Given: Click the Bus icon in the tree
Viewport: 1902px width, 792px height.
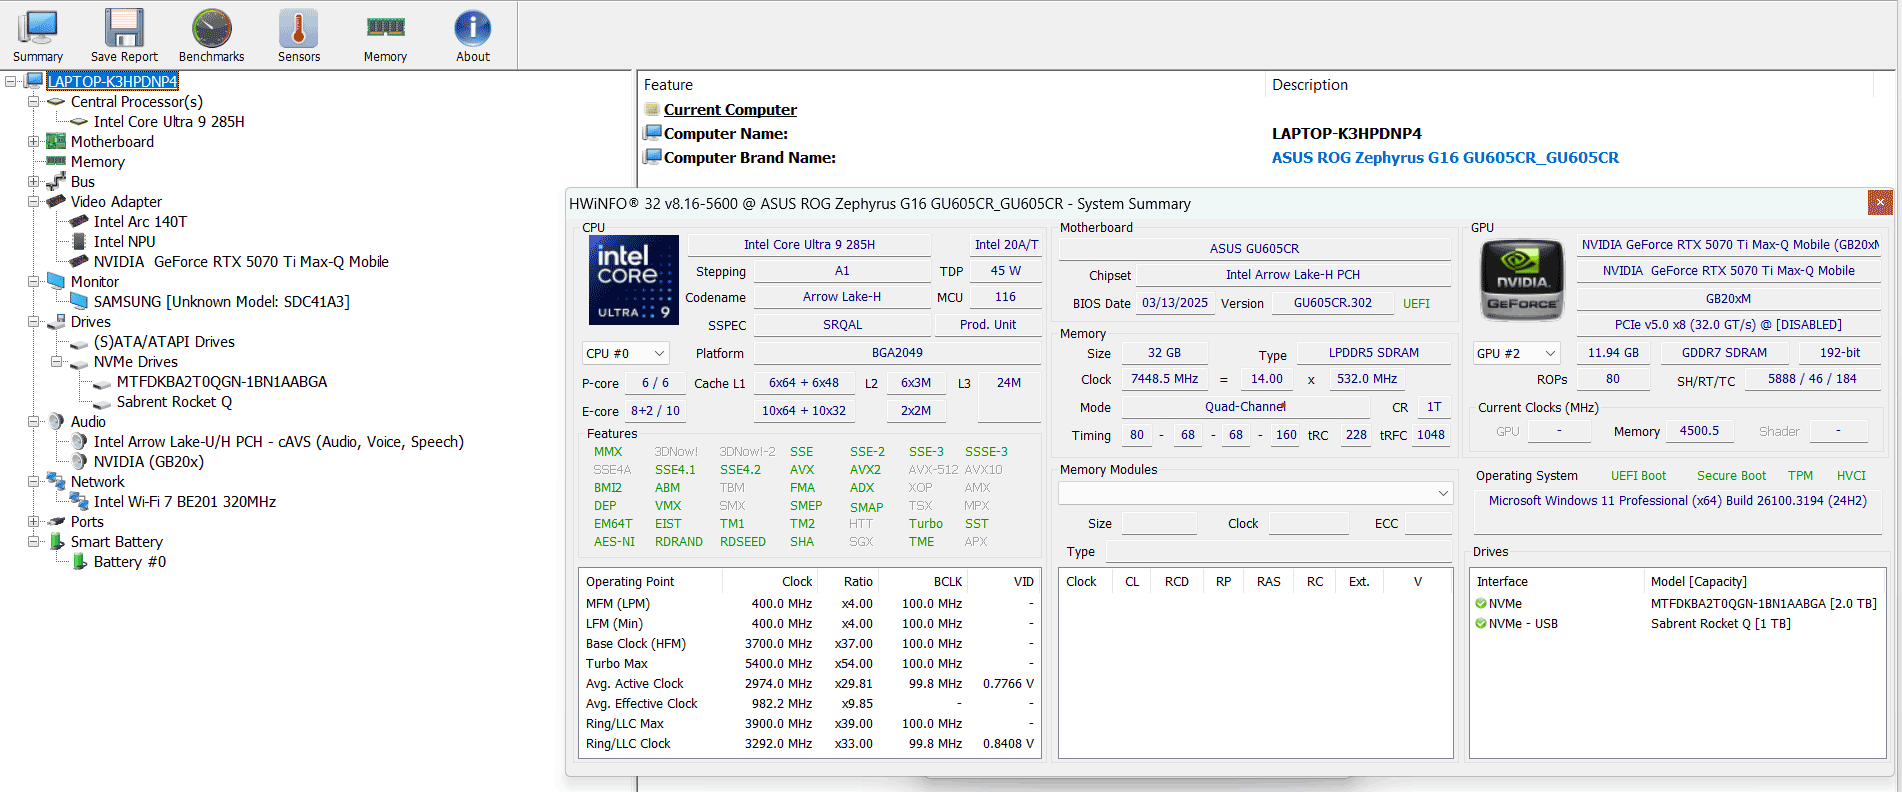Looking at the screenshot, I should click(57, 181).
